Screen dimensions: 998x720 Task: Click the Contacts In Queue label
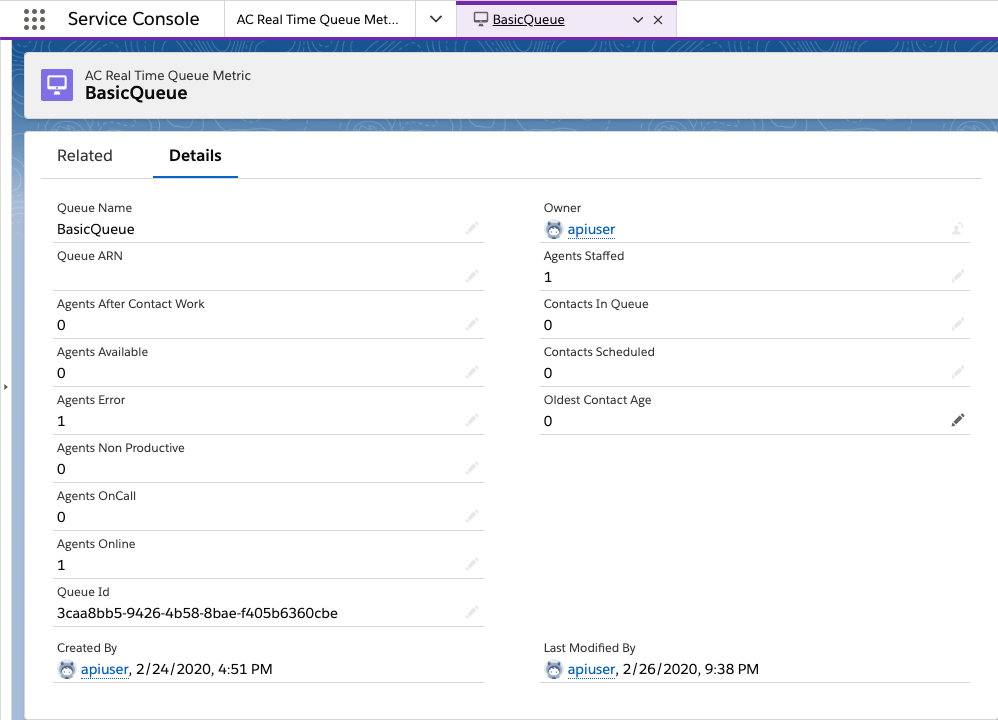pyautogui.click(x=596, y=304)
